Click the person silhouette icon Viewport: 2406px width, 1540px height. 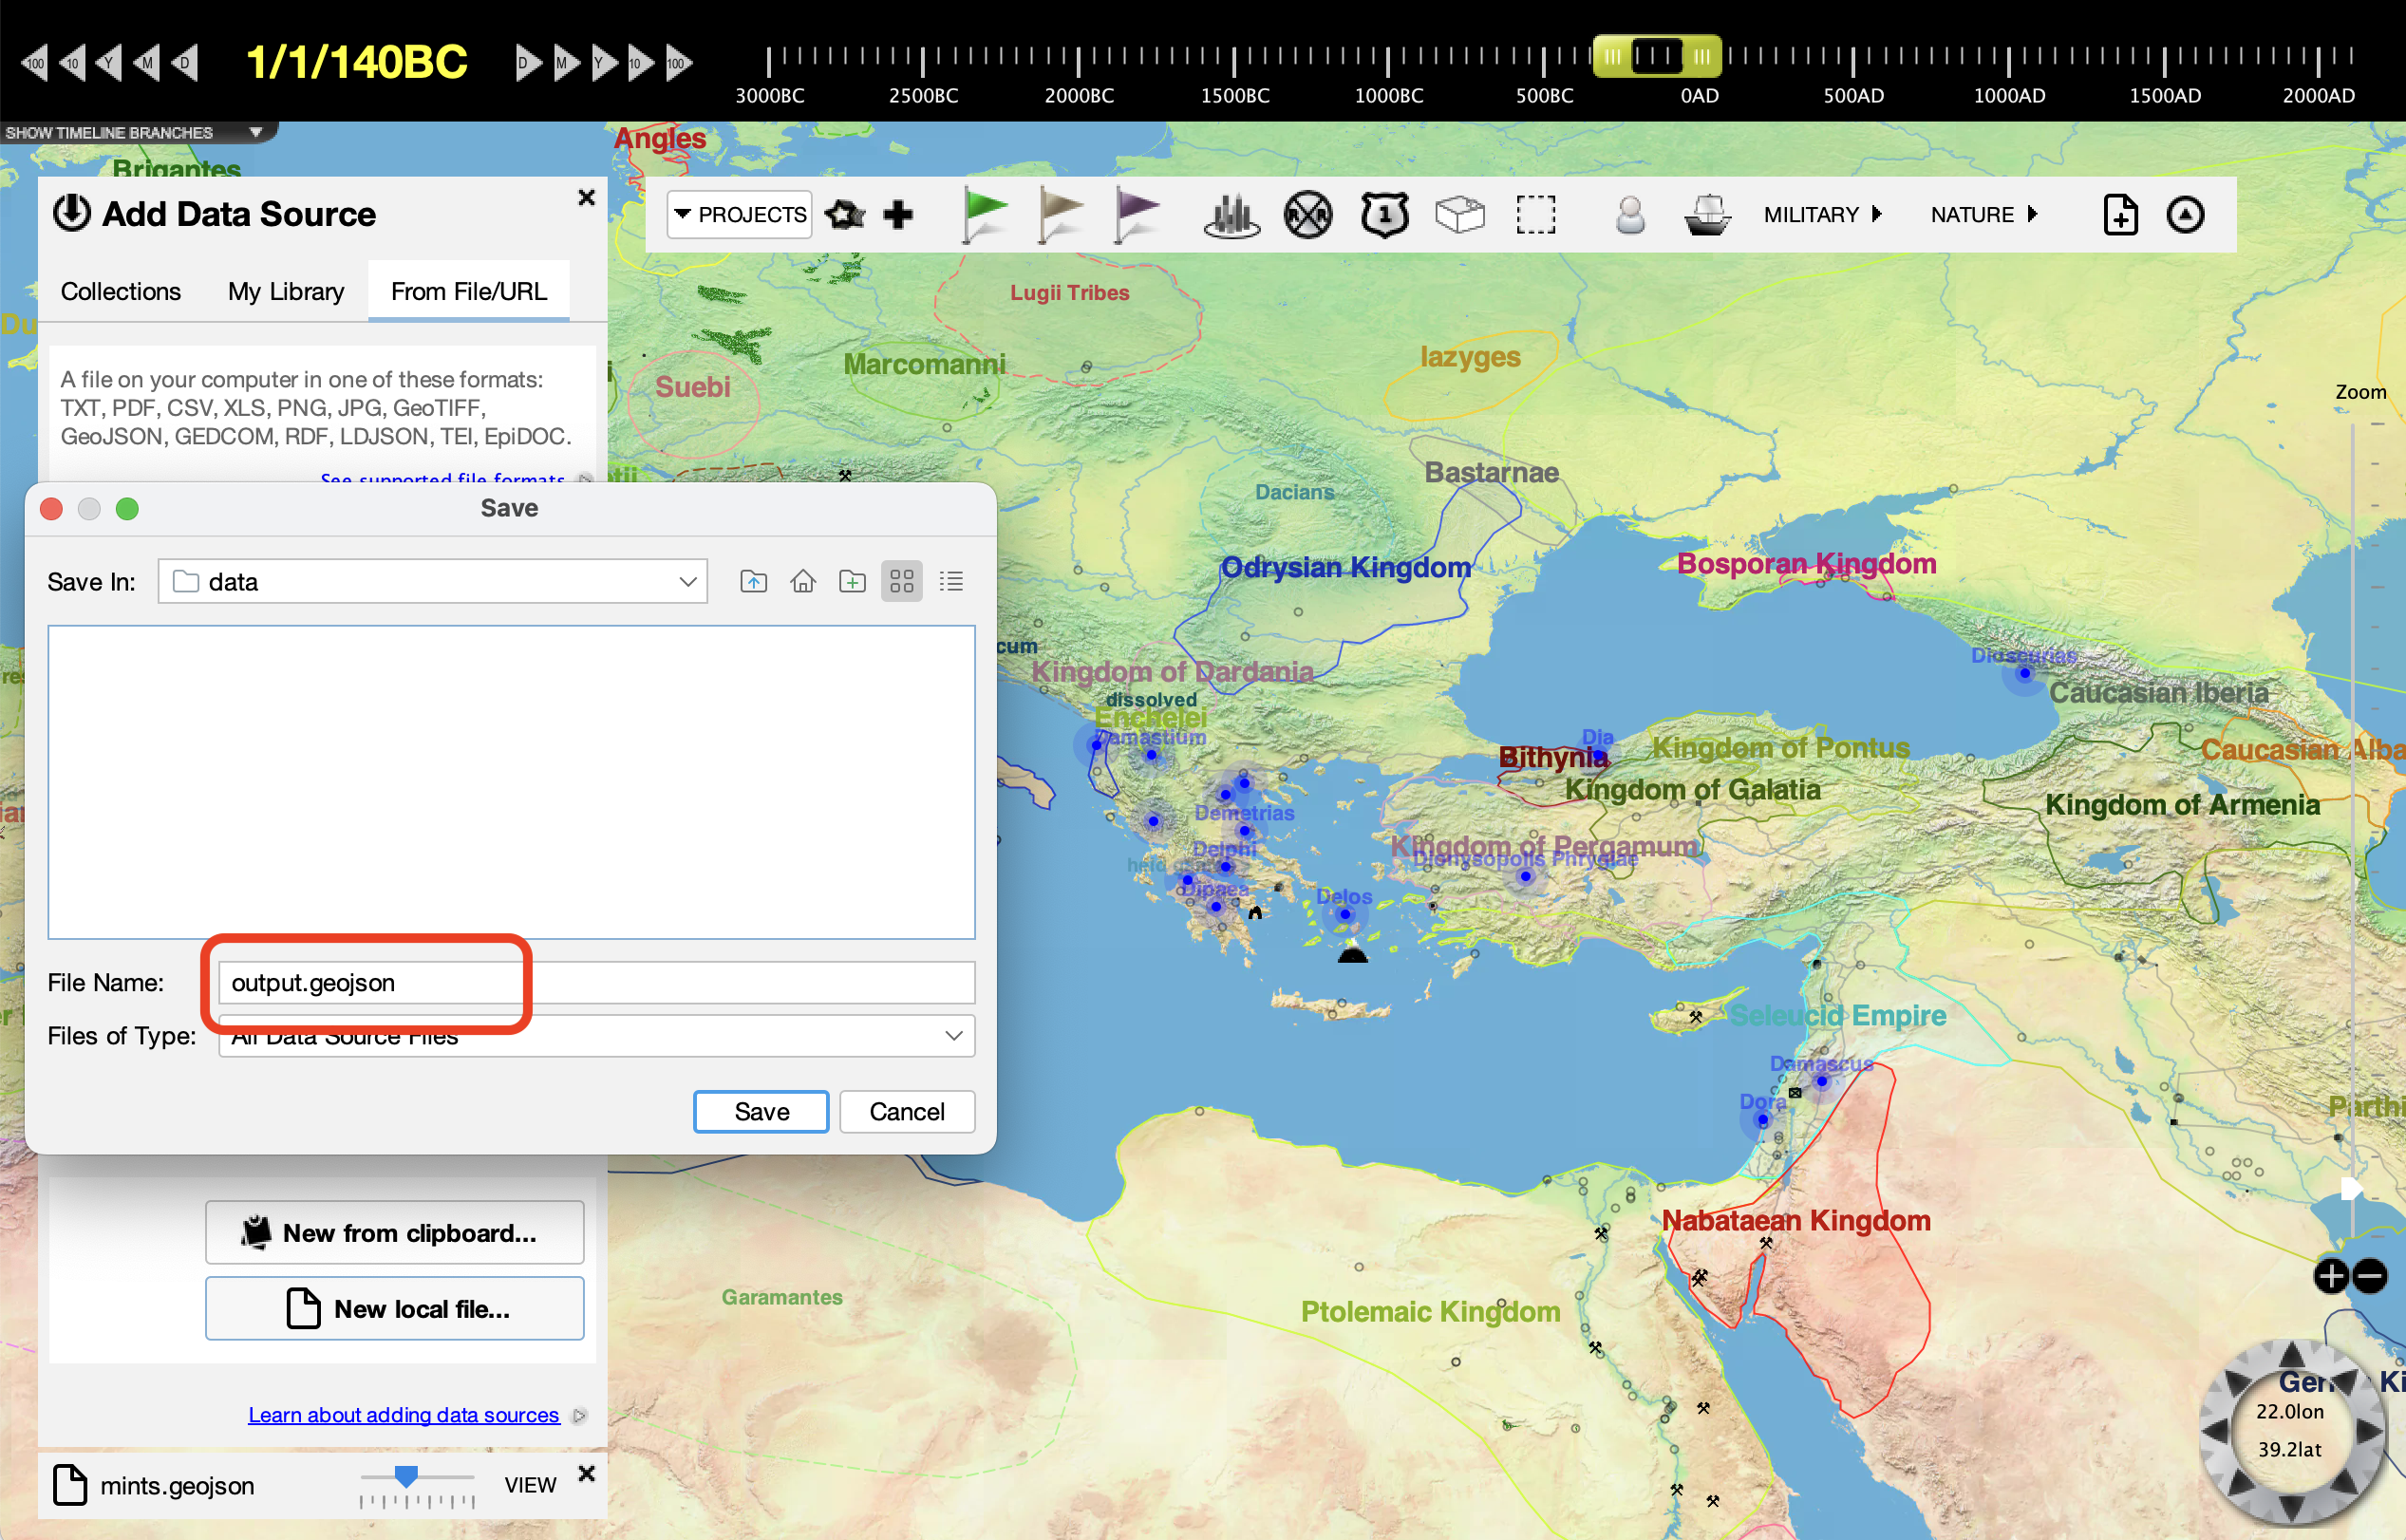point(1629,214)
